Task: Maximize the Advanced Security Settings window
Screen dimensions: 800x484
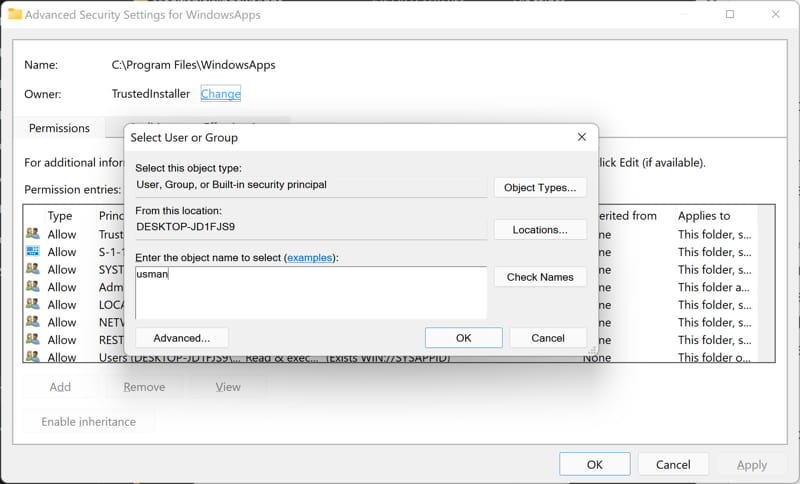Action: click(x=730, y=14)
